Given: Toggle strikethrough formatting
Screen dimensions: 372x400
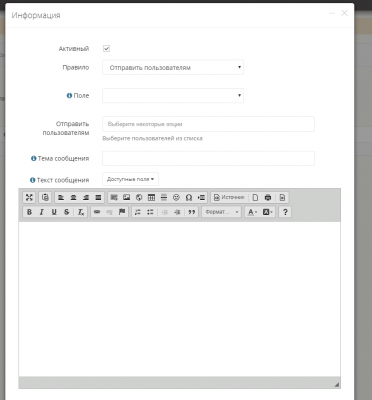Looking at the screenshot, I should coord(66,212).
